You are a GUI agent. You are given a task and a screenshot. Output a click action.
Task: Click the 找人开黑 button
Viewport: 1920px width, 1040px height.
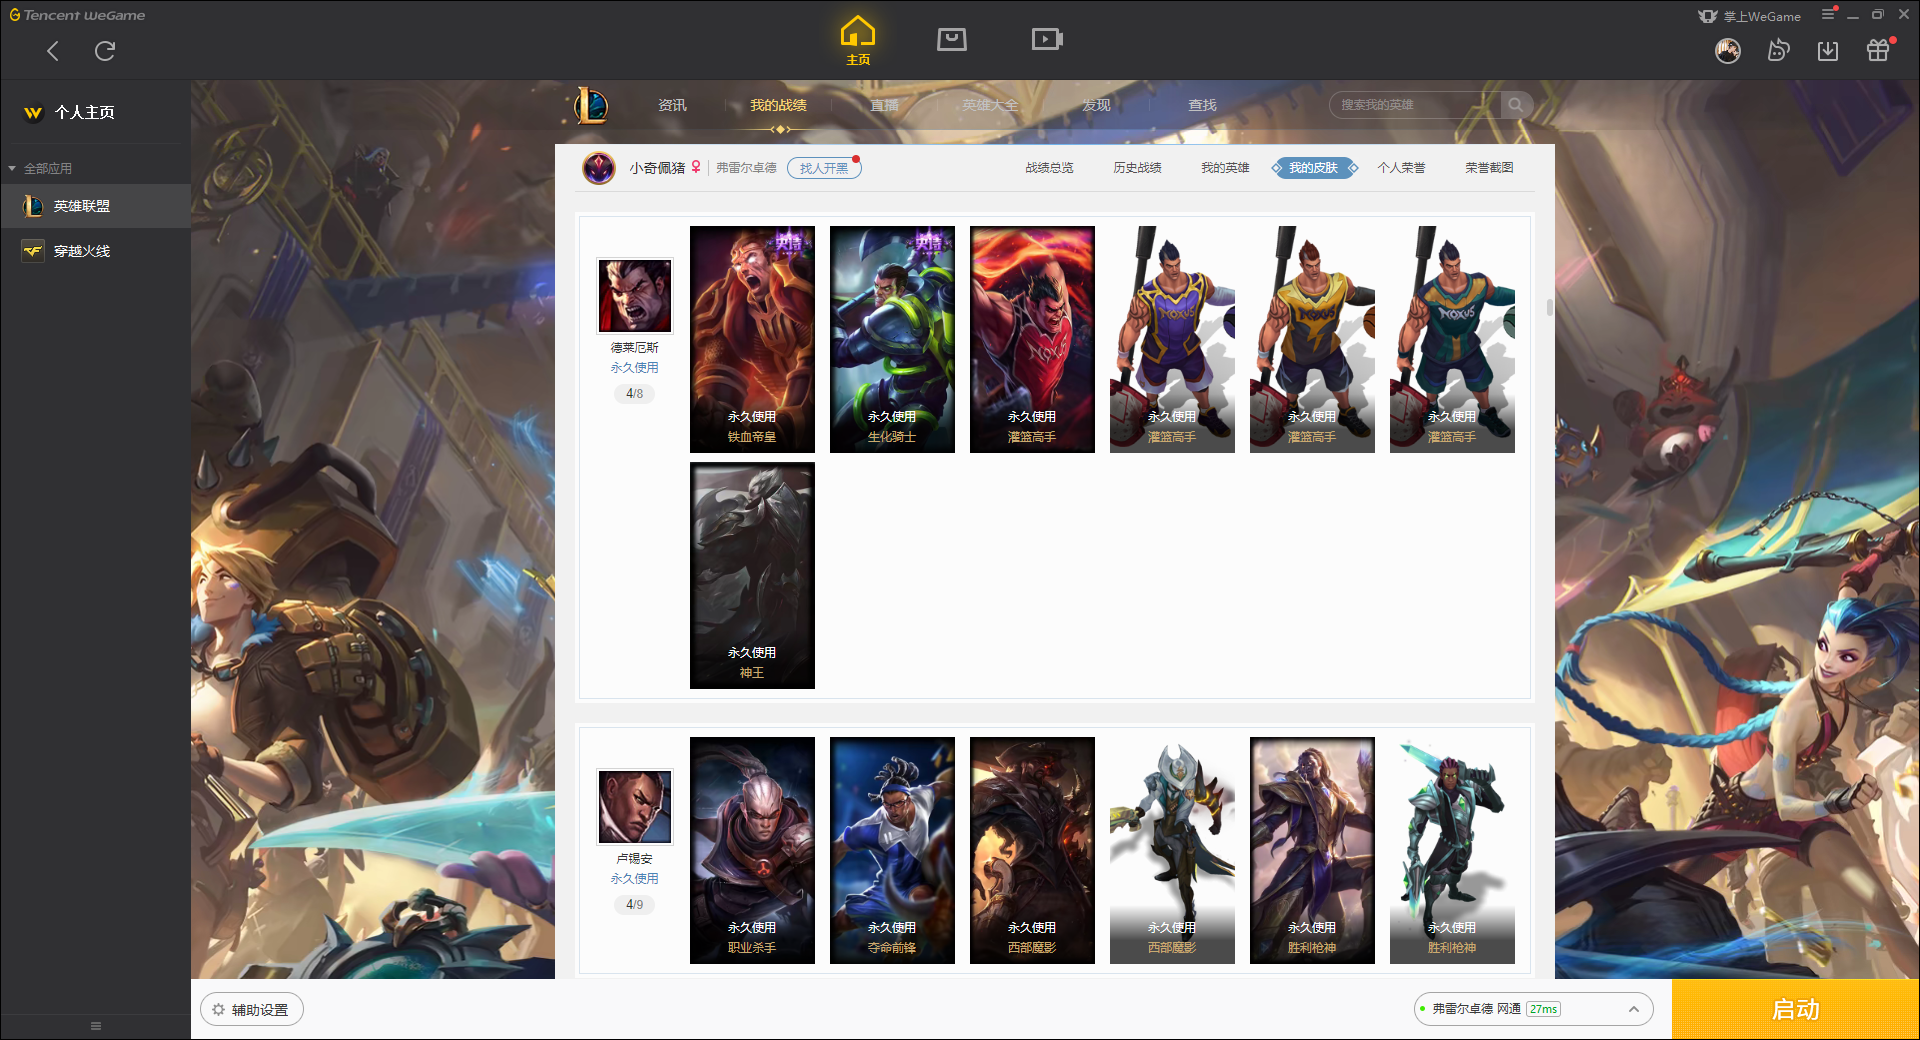point(824,168)
